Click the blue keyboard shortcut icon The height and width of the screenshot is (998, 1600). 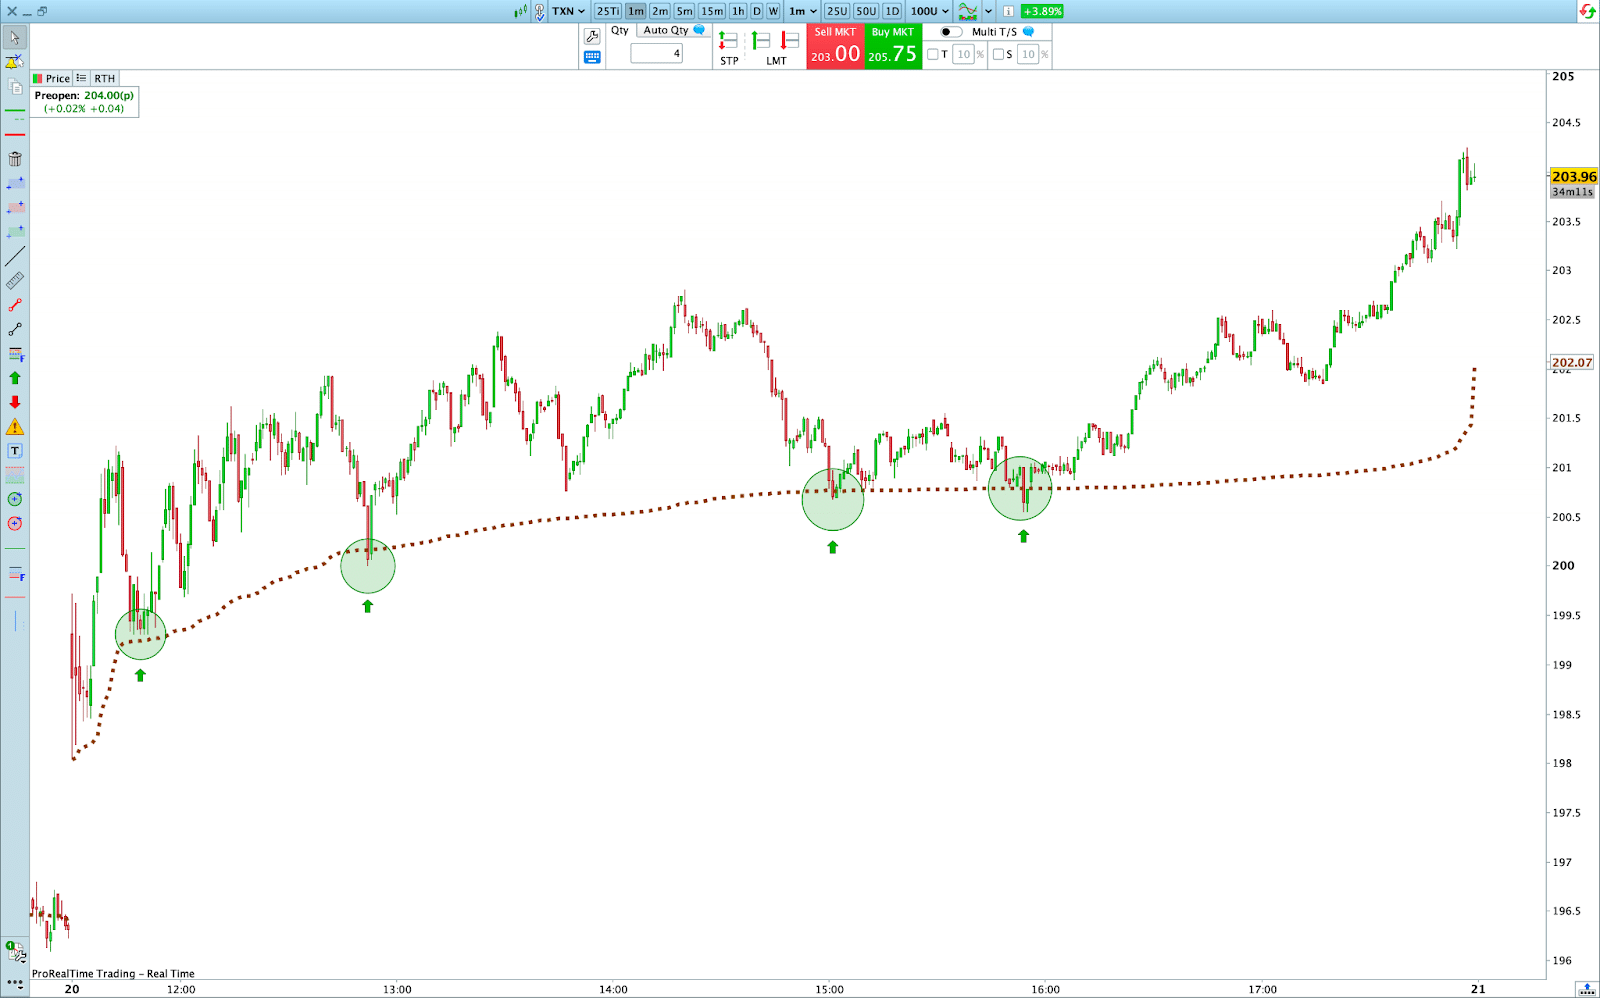tap(592, 57)
